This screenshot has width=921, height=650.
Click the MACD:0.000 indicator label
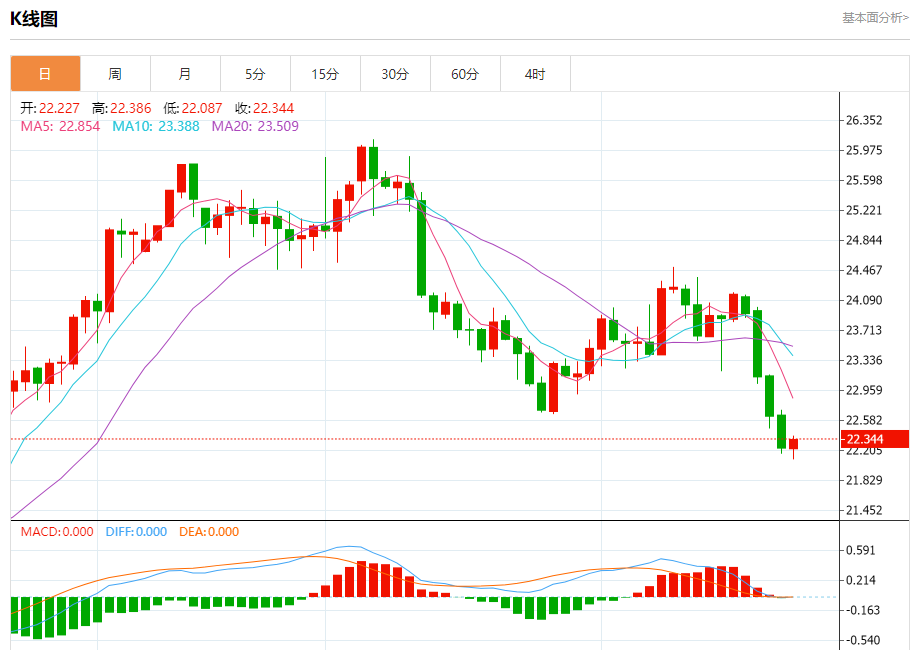tap(57, 532)
